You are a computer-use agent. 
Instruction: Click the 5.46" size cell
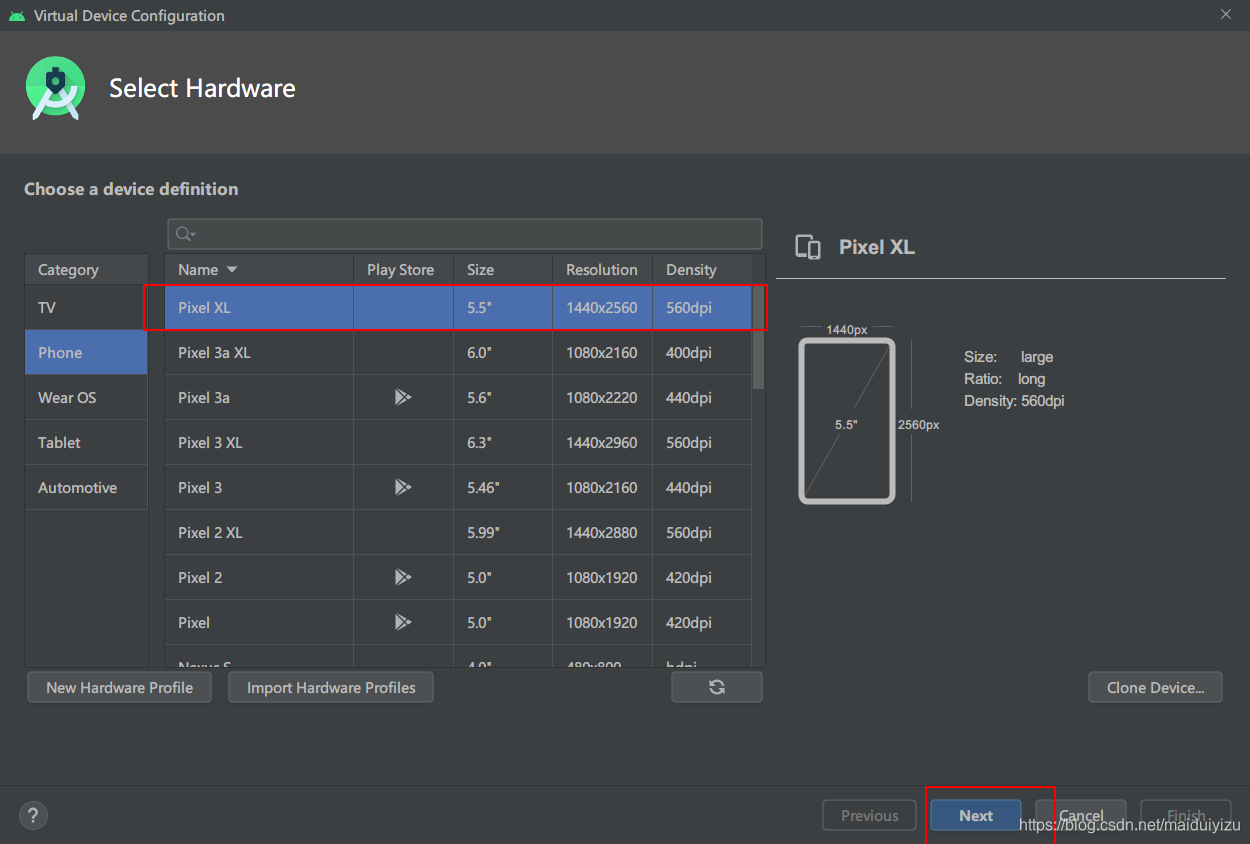(503, 487)
